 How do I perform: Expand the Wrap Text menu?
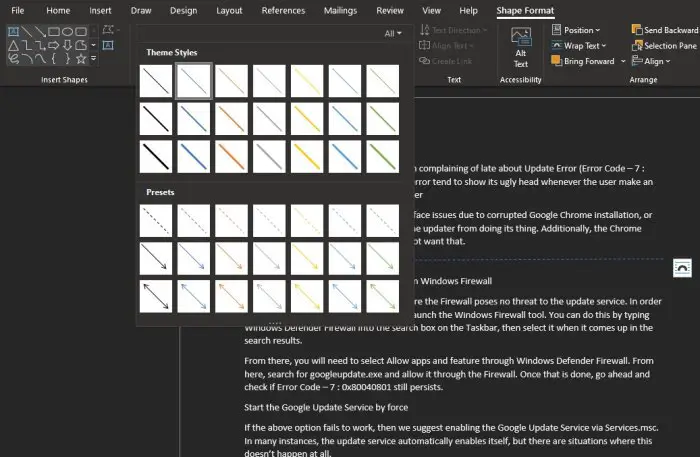579,46
